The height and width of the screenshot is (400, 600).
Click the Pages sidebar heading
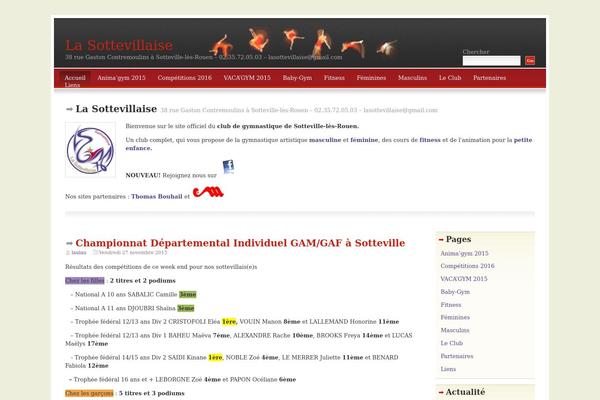[458, 239]
